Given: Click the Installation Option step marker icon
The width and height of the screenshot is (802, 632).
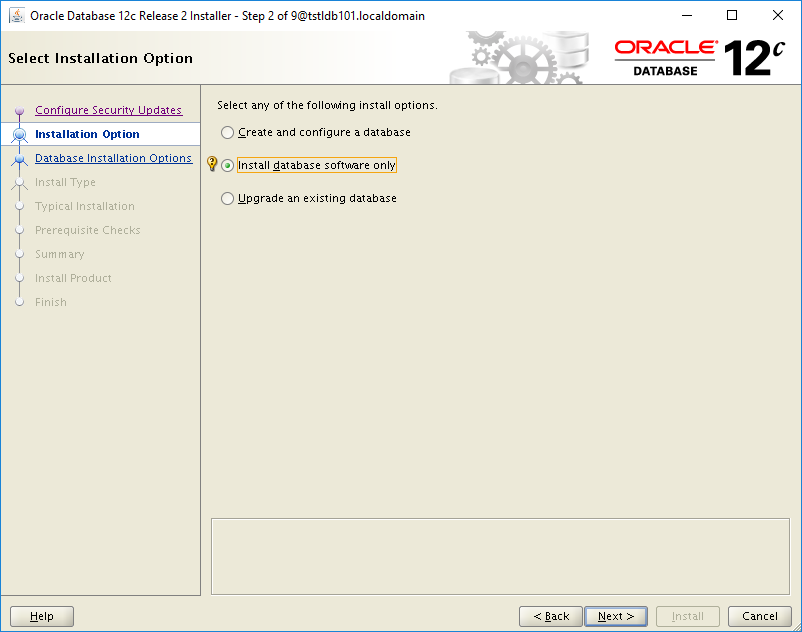Looking at the screenshot, I should (x=19, y=134).
